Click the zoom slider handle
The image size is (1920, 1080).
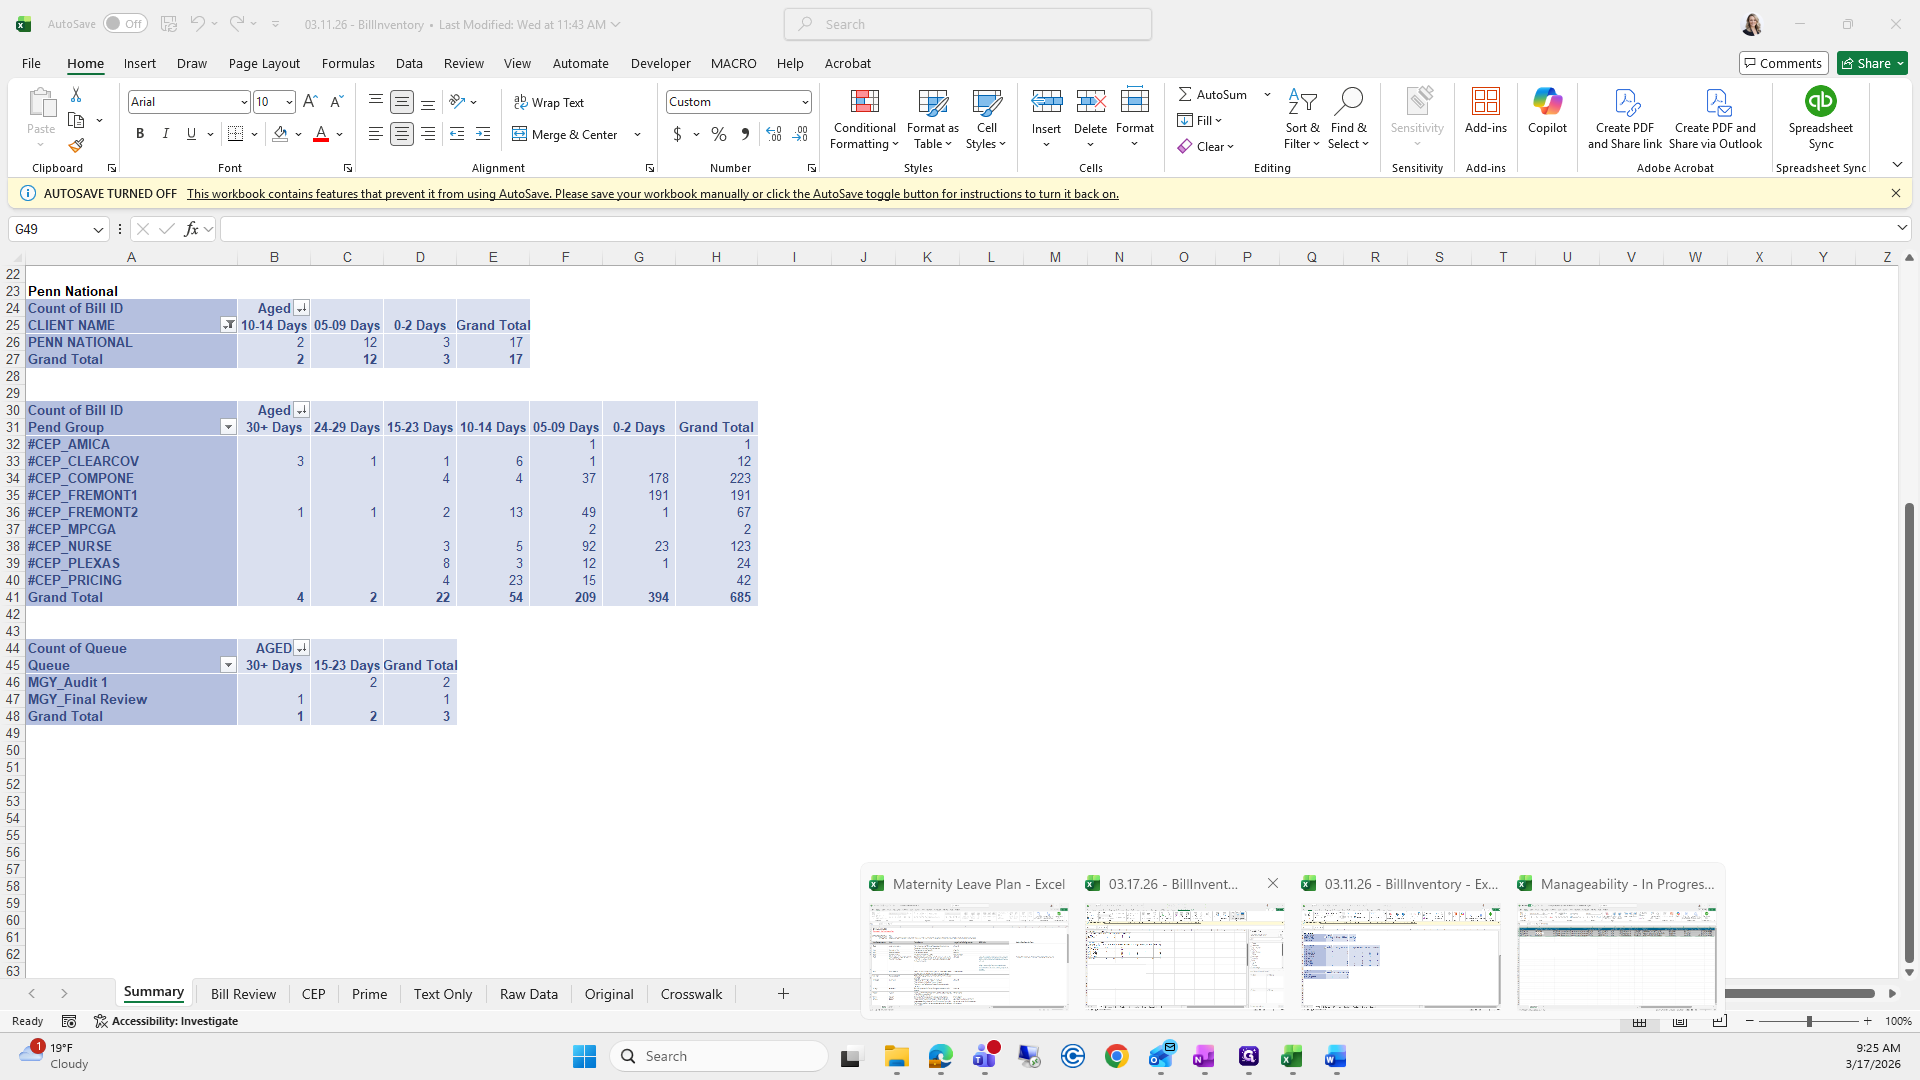coord(1809,1021)
